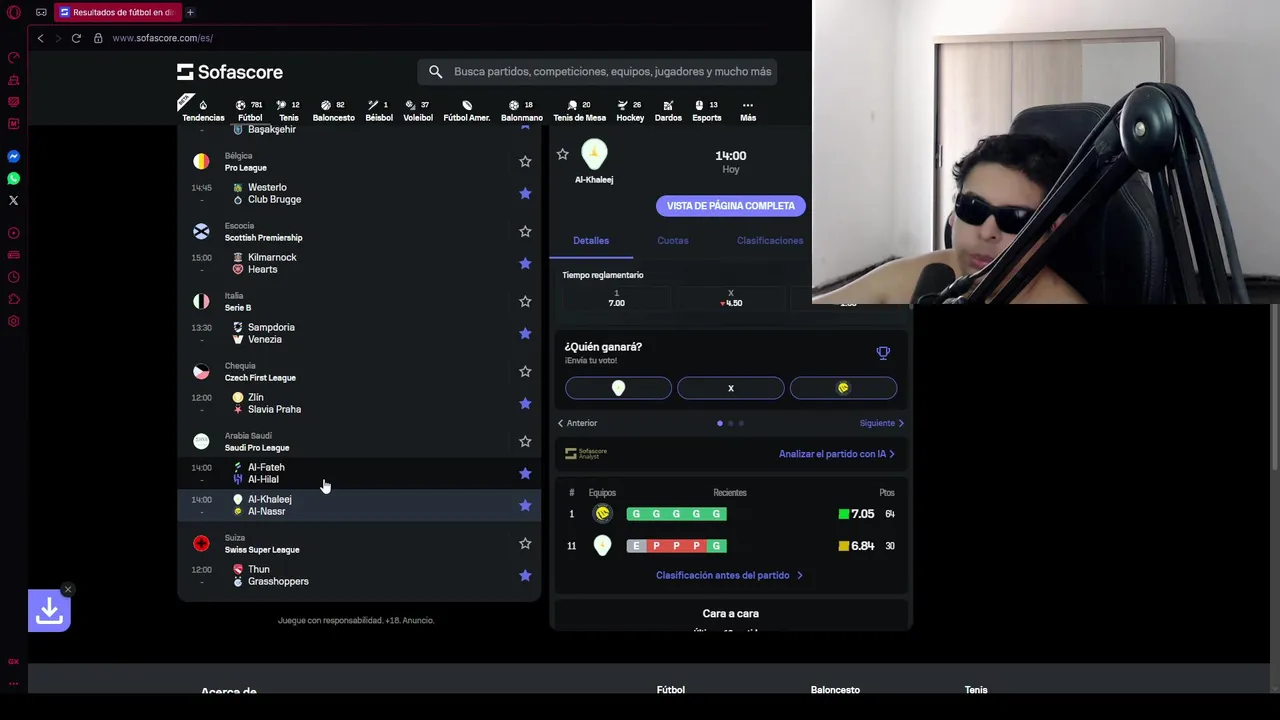Toggle favorite star for Sampdoria vs Venezia
Viewport: 1280px width, 720px height.
[x=525, y=333]
